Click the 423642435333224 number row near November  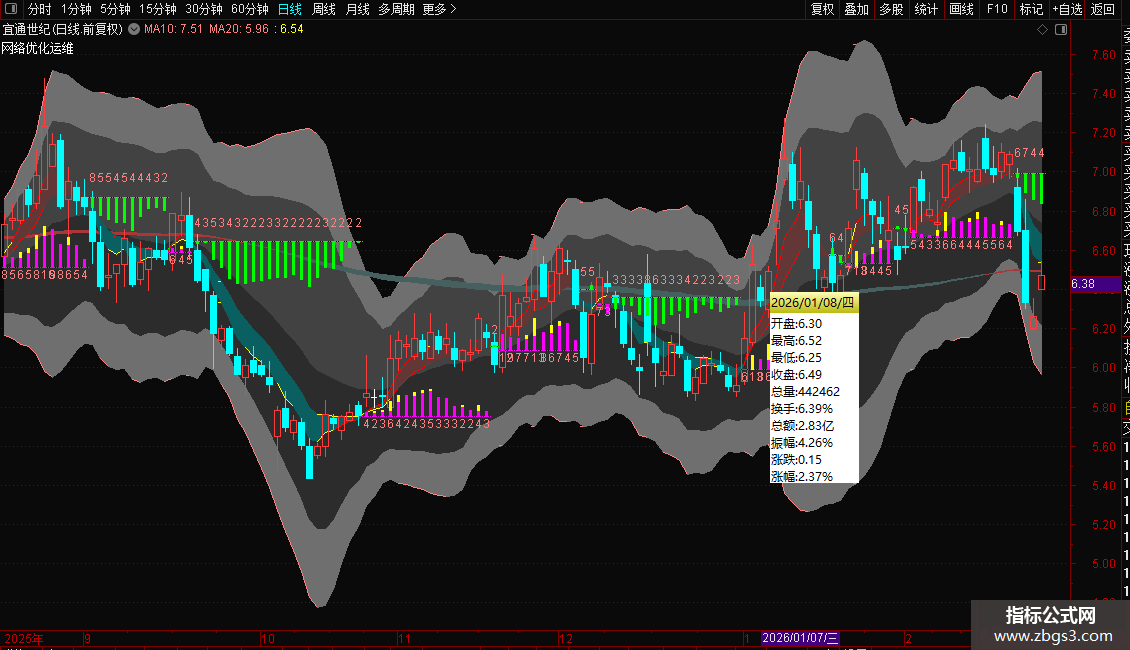[427, 424]
